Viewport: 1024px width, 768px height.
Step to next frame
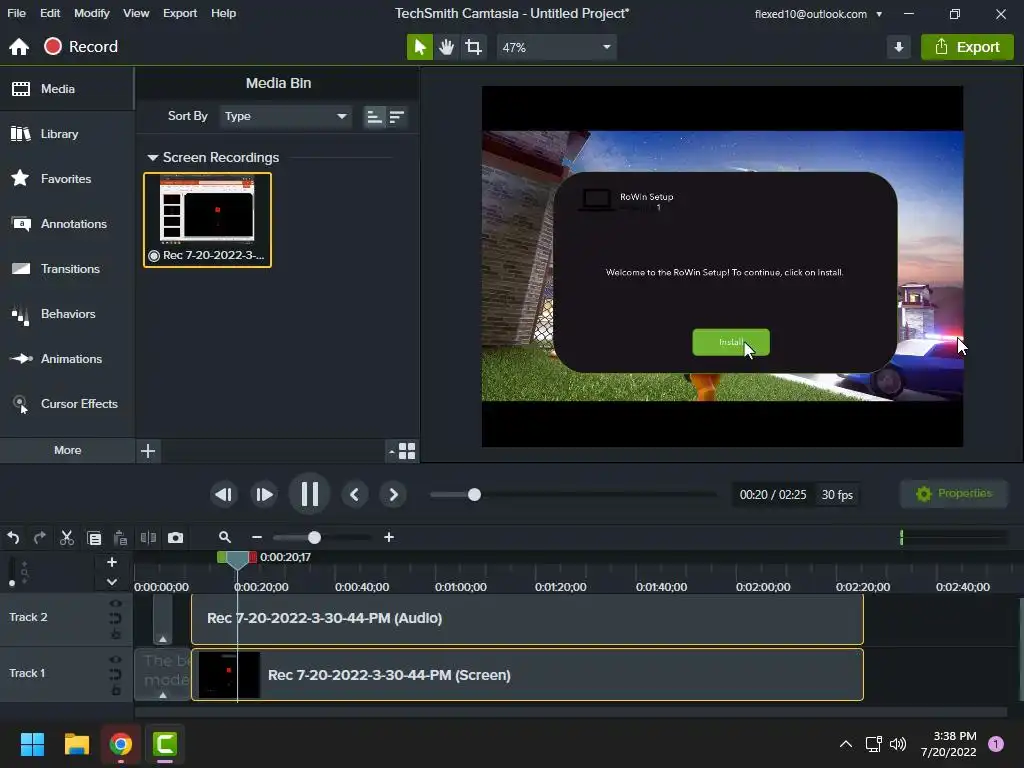pos(264,495)
